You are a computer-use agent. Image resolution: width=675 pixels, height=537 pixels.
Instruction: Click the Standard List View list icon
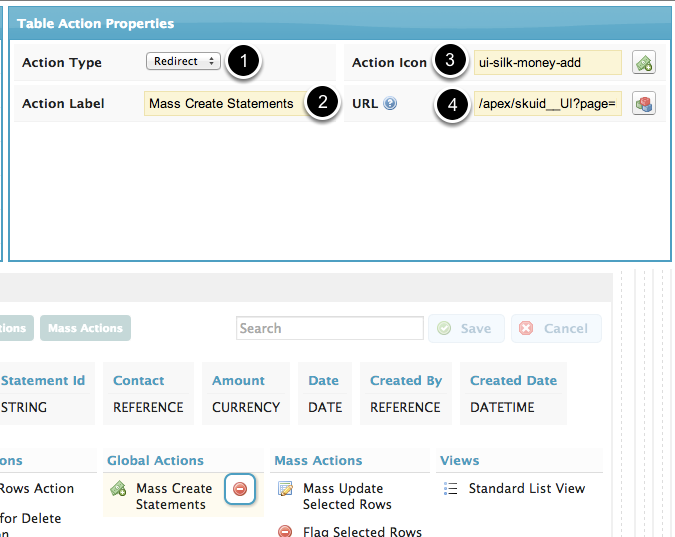pyautogui.click(x=450, y=489)
